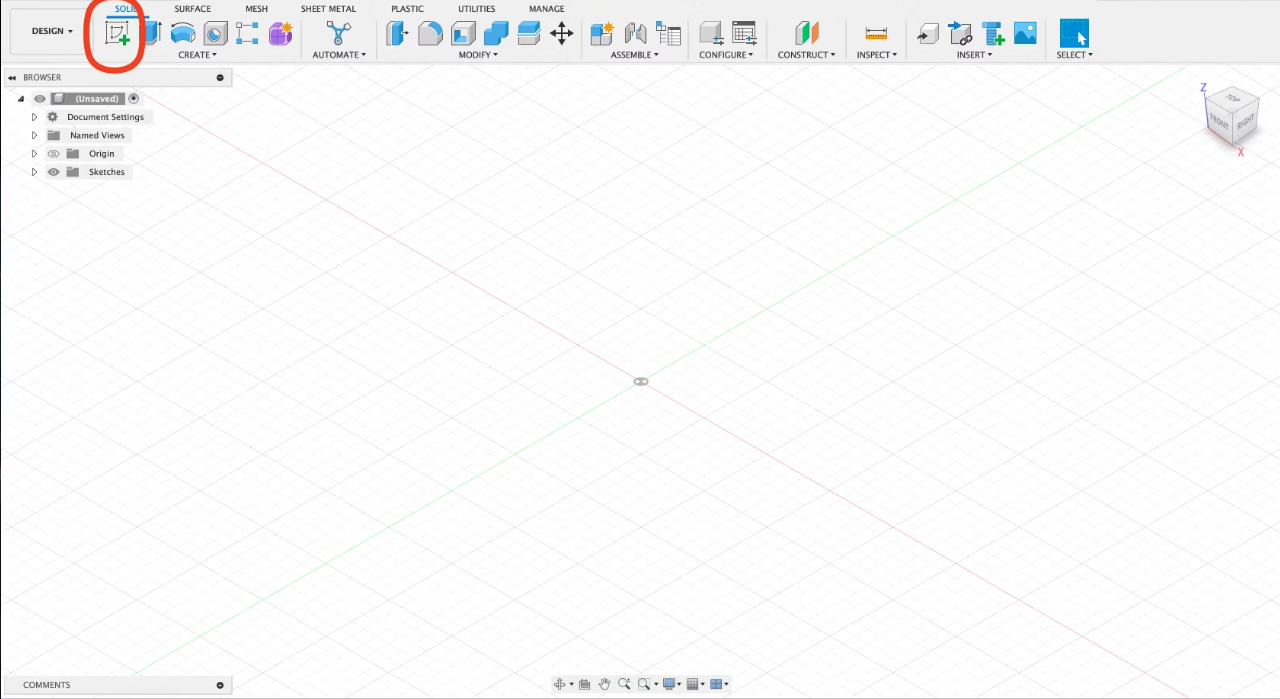
Task: Switch to the SURFACE tab
Action: click(192, 9)
